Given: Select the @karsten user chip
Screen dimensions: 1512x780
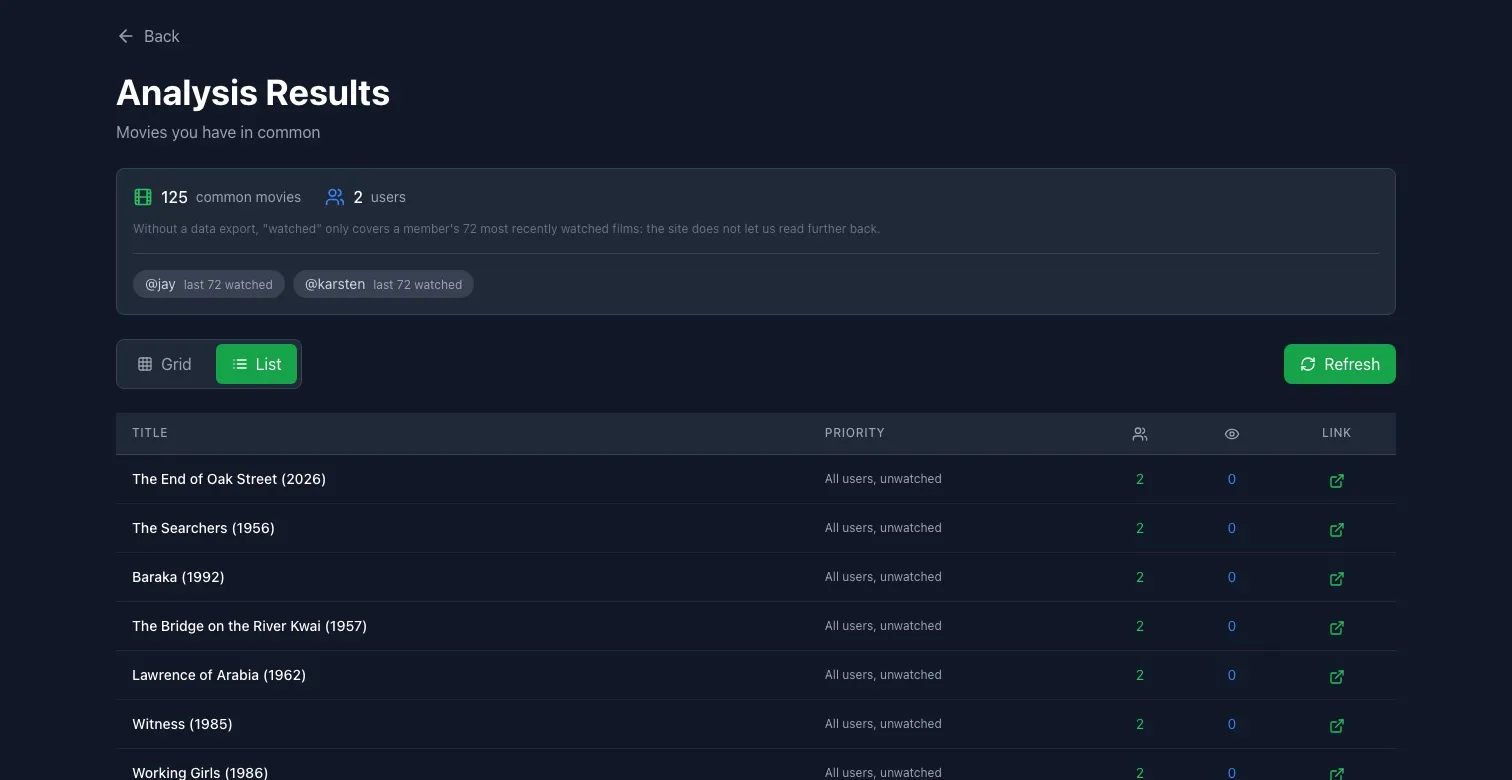Looking at the screenshot, I should [383, 284].
